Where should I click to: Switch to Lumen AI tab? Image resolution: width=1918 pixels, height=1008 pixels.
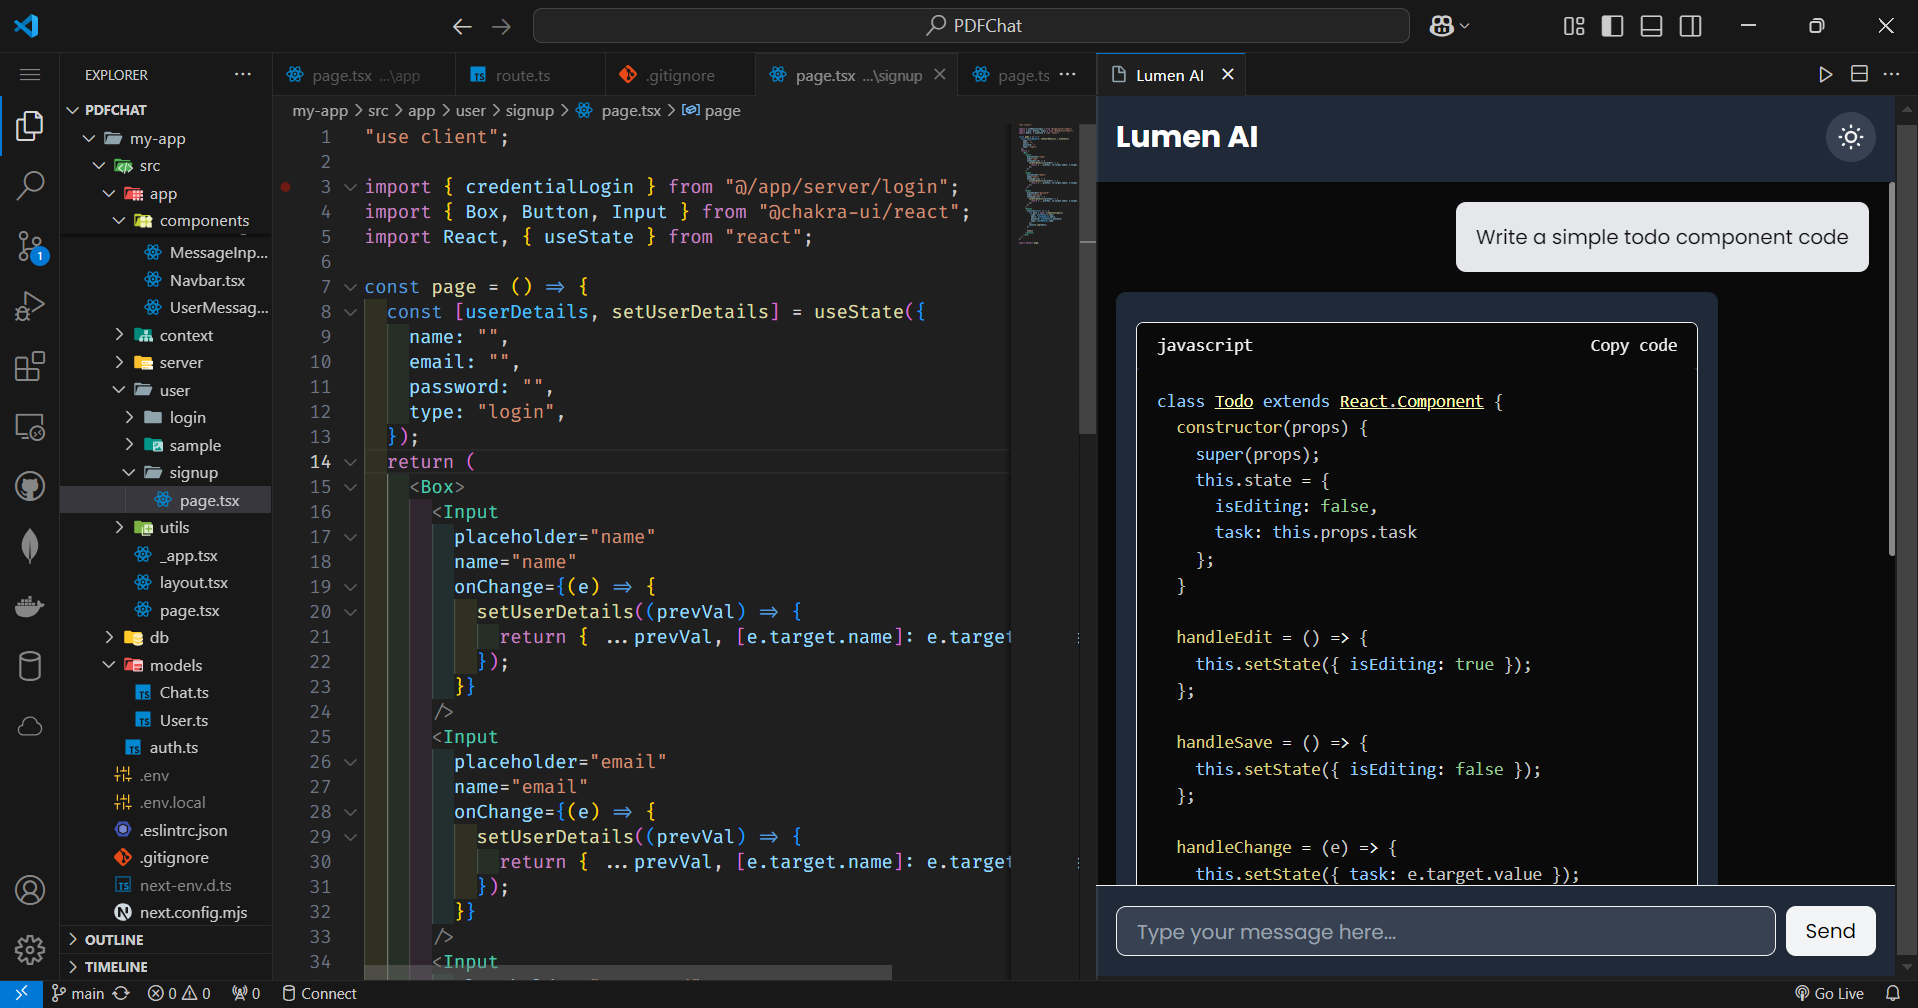click(x=1170, y=75)
